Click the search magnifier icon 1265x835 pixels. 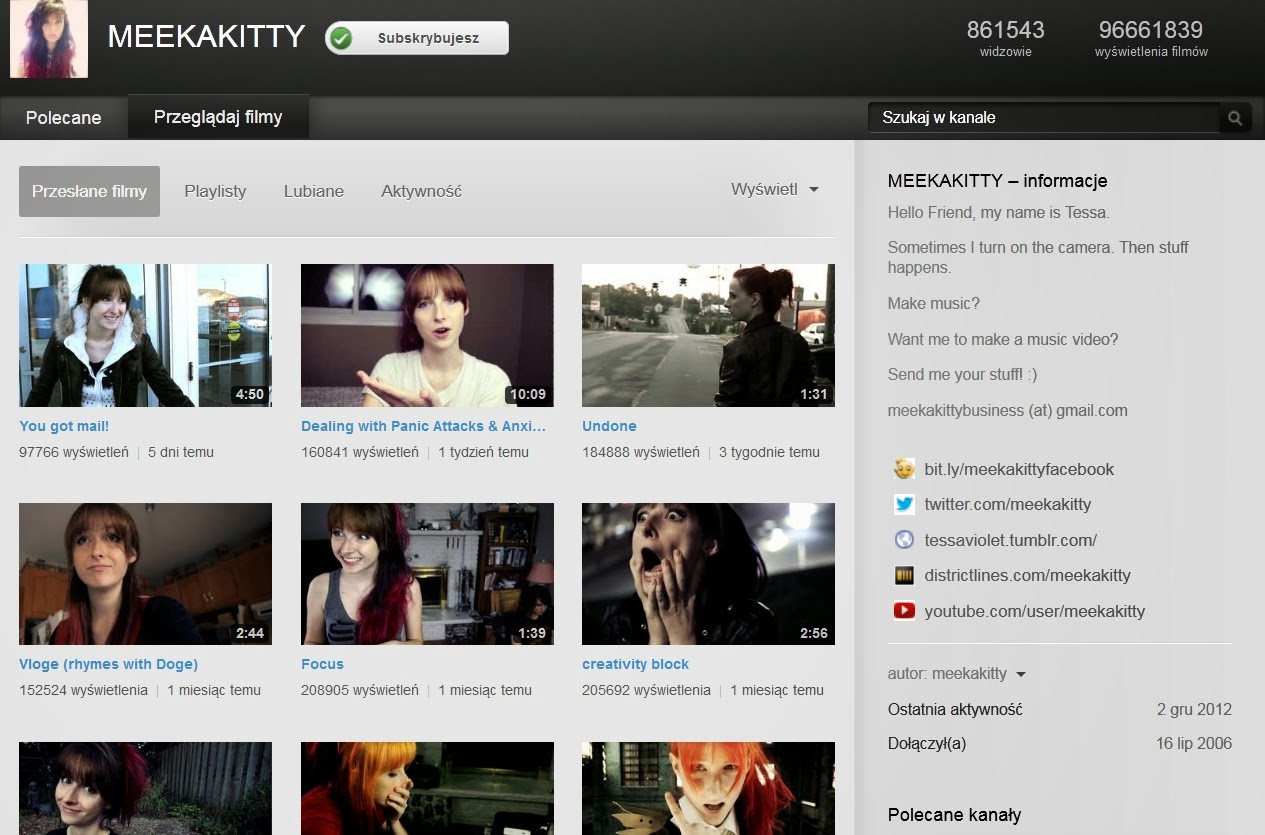(x=1235, y=118)
